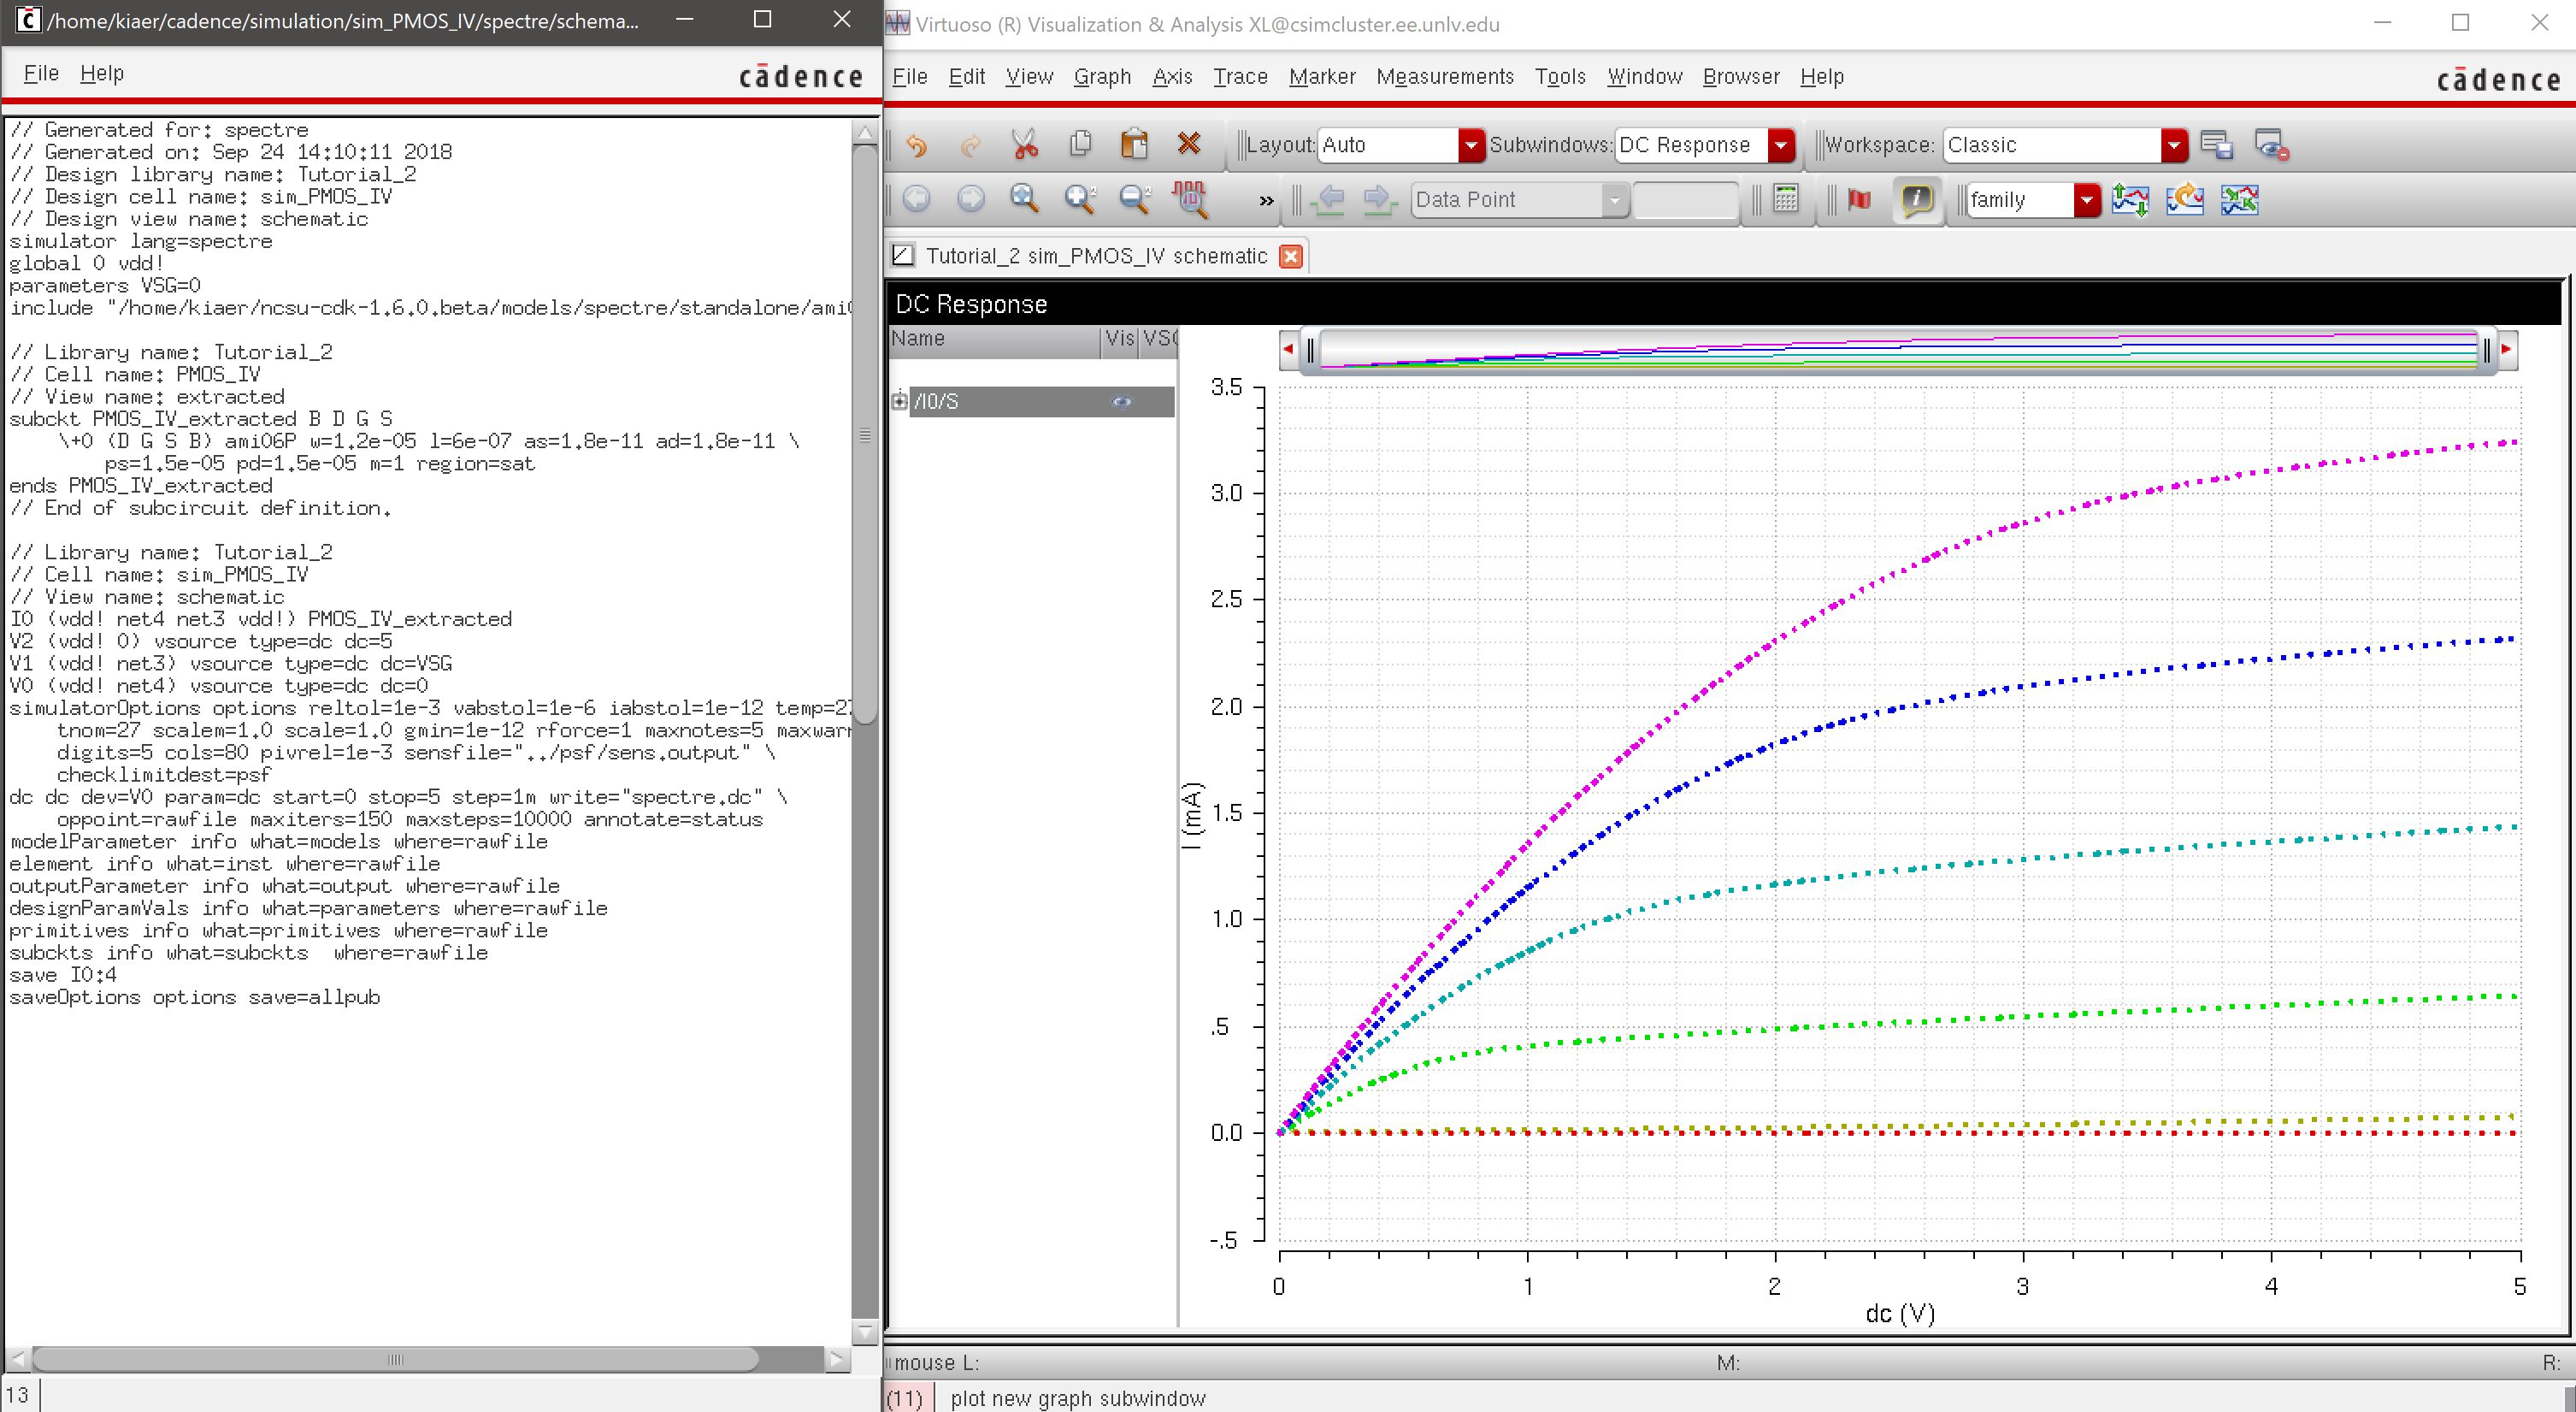Click the empty data point value field
The image size is (2576, 1412).
[x=1685, y=199]
